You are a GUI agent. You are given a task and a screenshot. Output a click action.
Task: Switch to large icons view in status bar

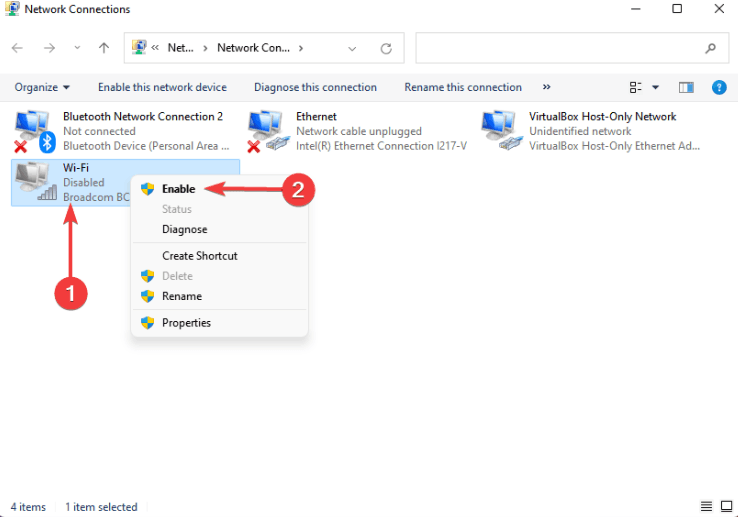pos(726,506)
